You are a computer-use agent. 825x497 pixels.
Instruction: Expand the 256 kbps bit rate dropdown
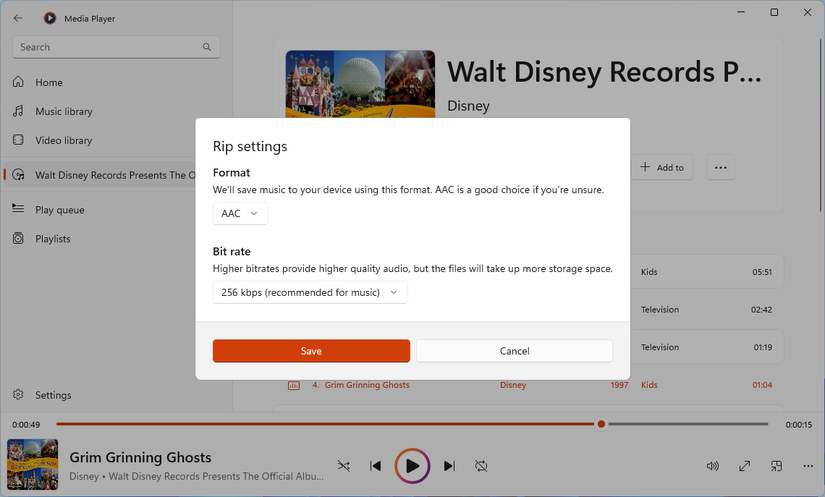click(x=310, y=292)
